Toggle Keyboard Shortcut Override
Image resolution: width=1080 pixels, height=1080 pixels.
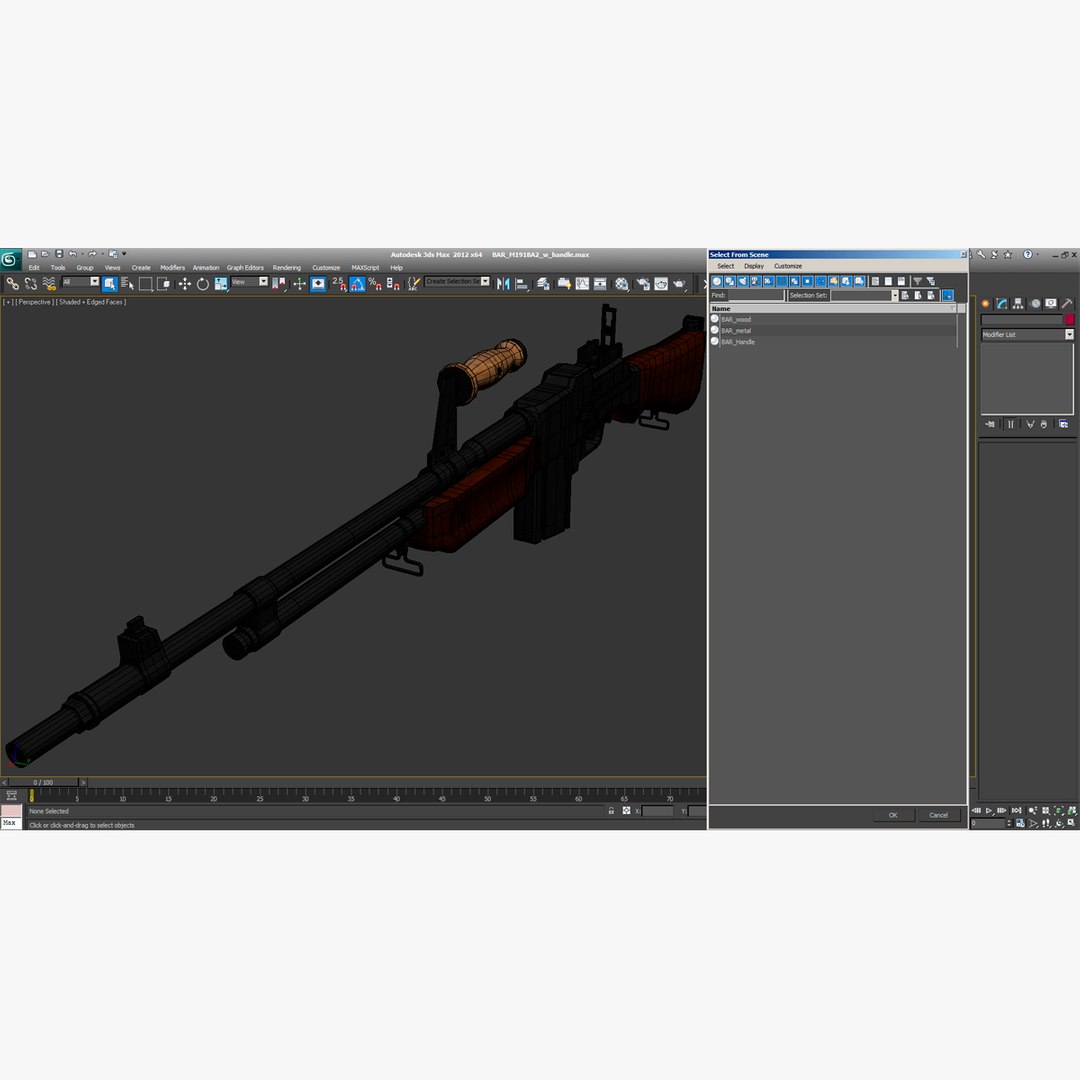pos(318,283)
